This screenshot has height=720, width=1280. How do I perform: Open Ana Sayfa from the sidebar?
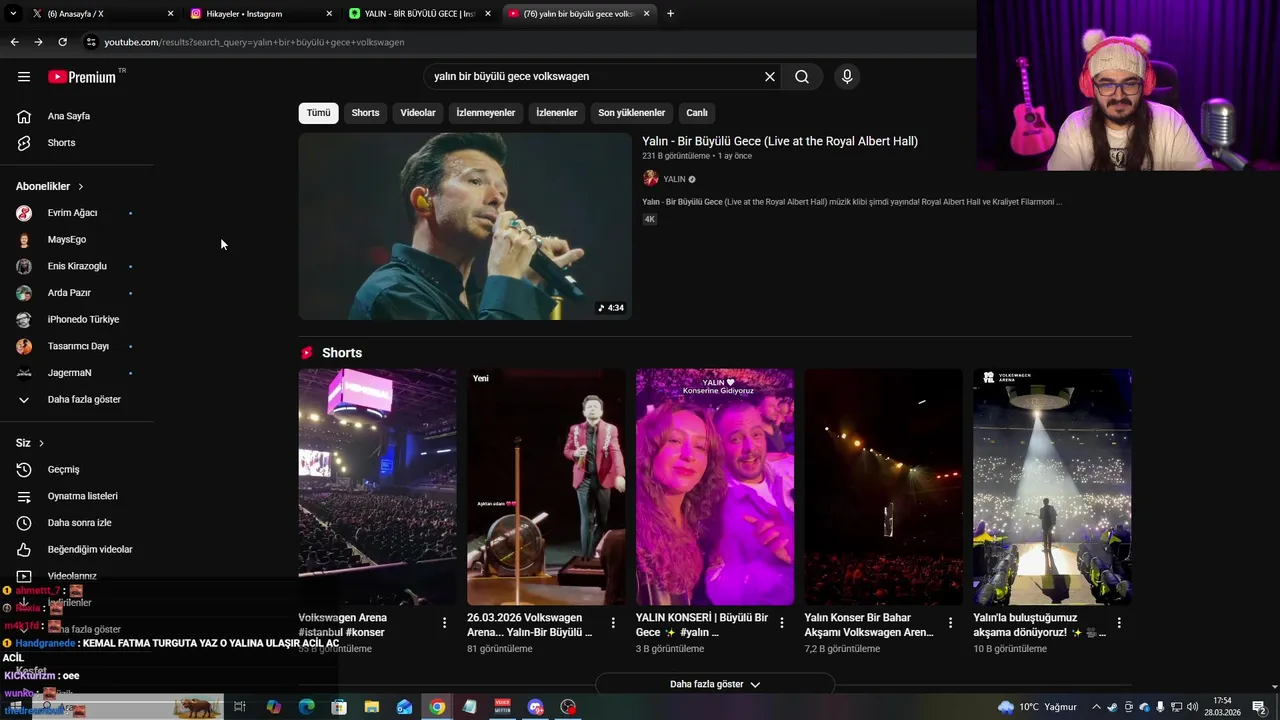(x=68, y=116)
